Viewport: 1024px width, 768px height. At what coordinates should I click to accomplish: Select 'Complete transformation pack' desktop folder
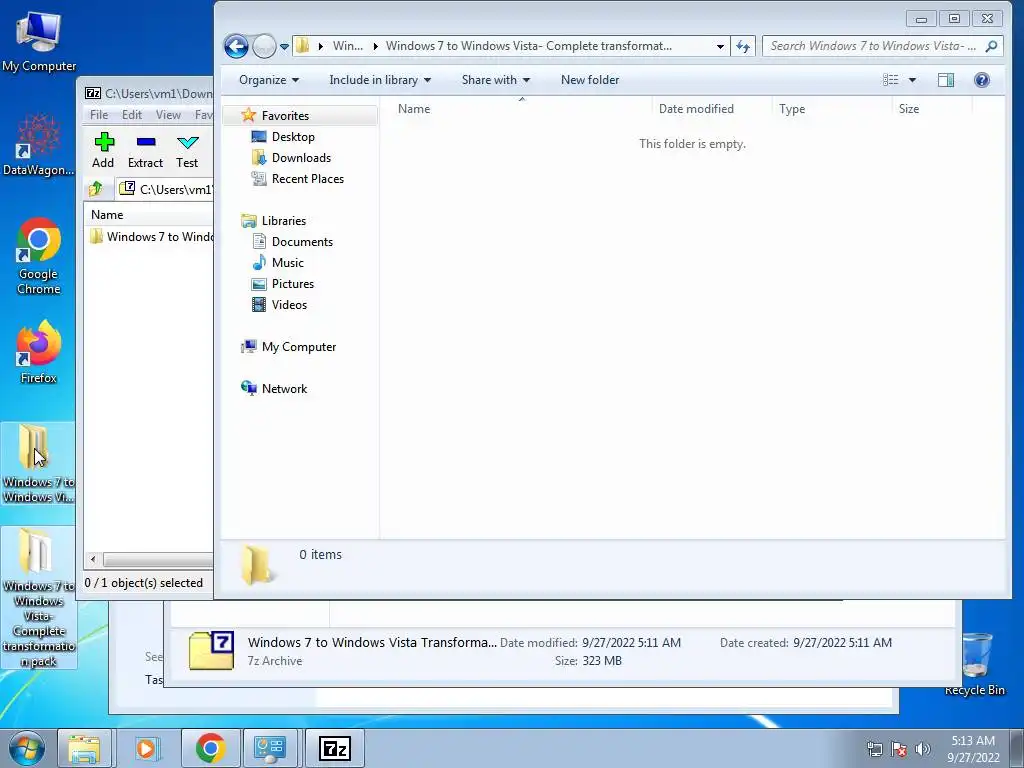point(39,598)
